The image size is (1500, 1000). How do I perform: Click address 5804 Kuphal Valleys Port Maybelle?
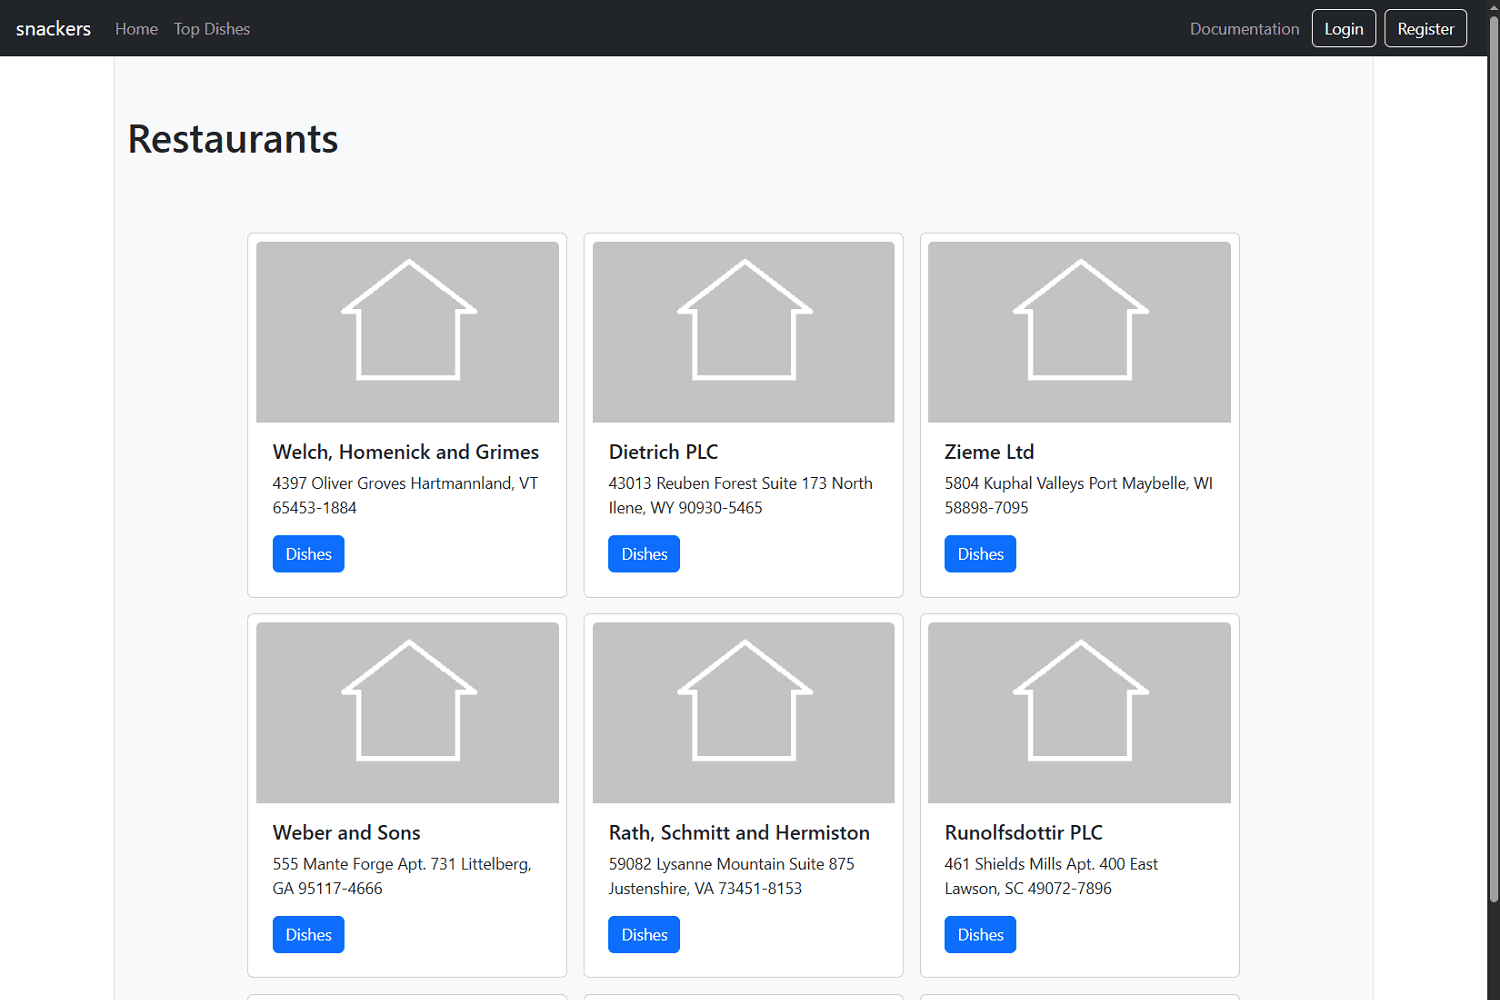pyautogui.click(x=1078, y=495)
